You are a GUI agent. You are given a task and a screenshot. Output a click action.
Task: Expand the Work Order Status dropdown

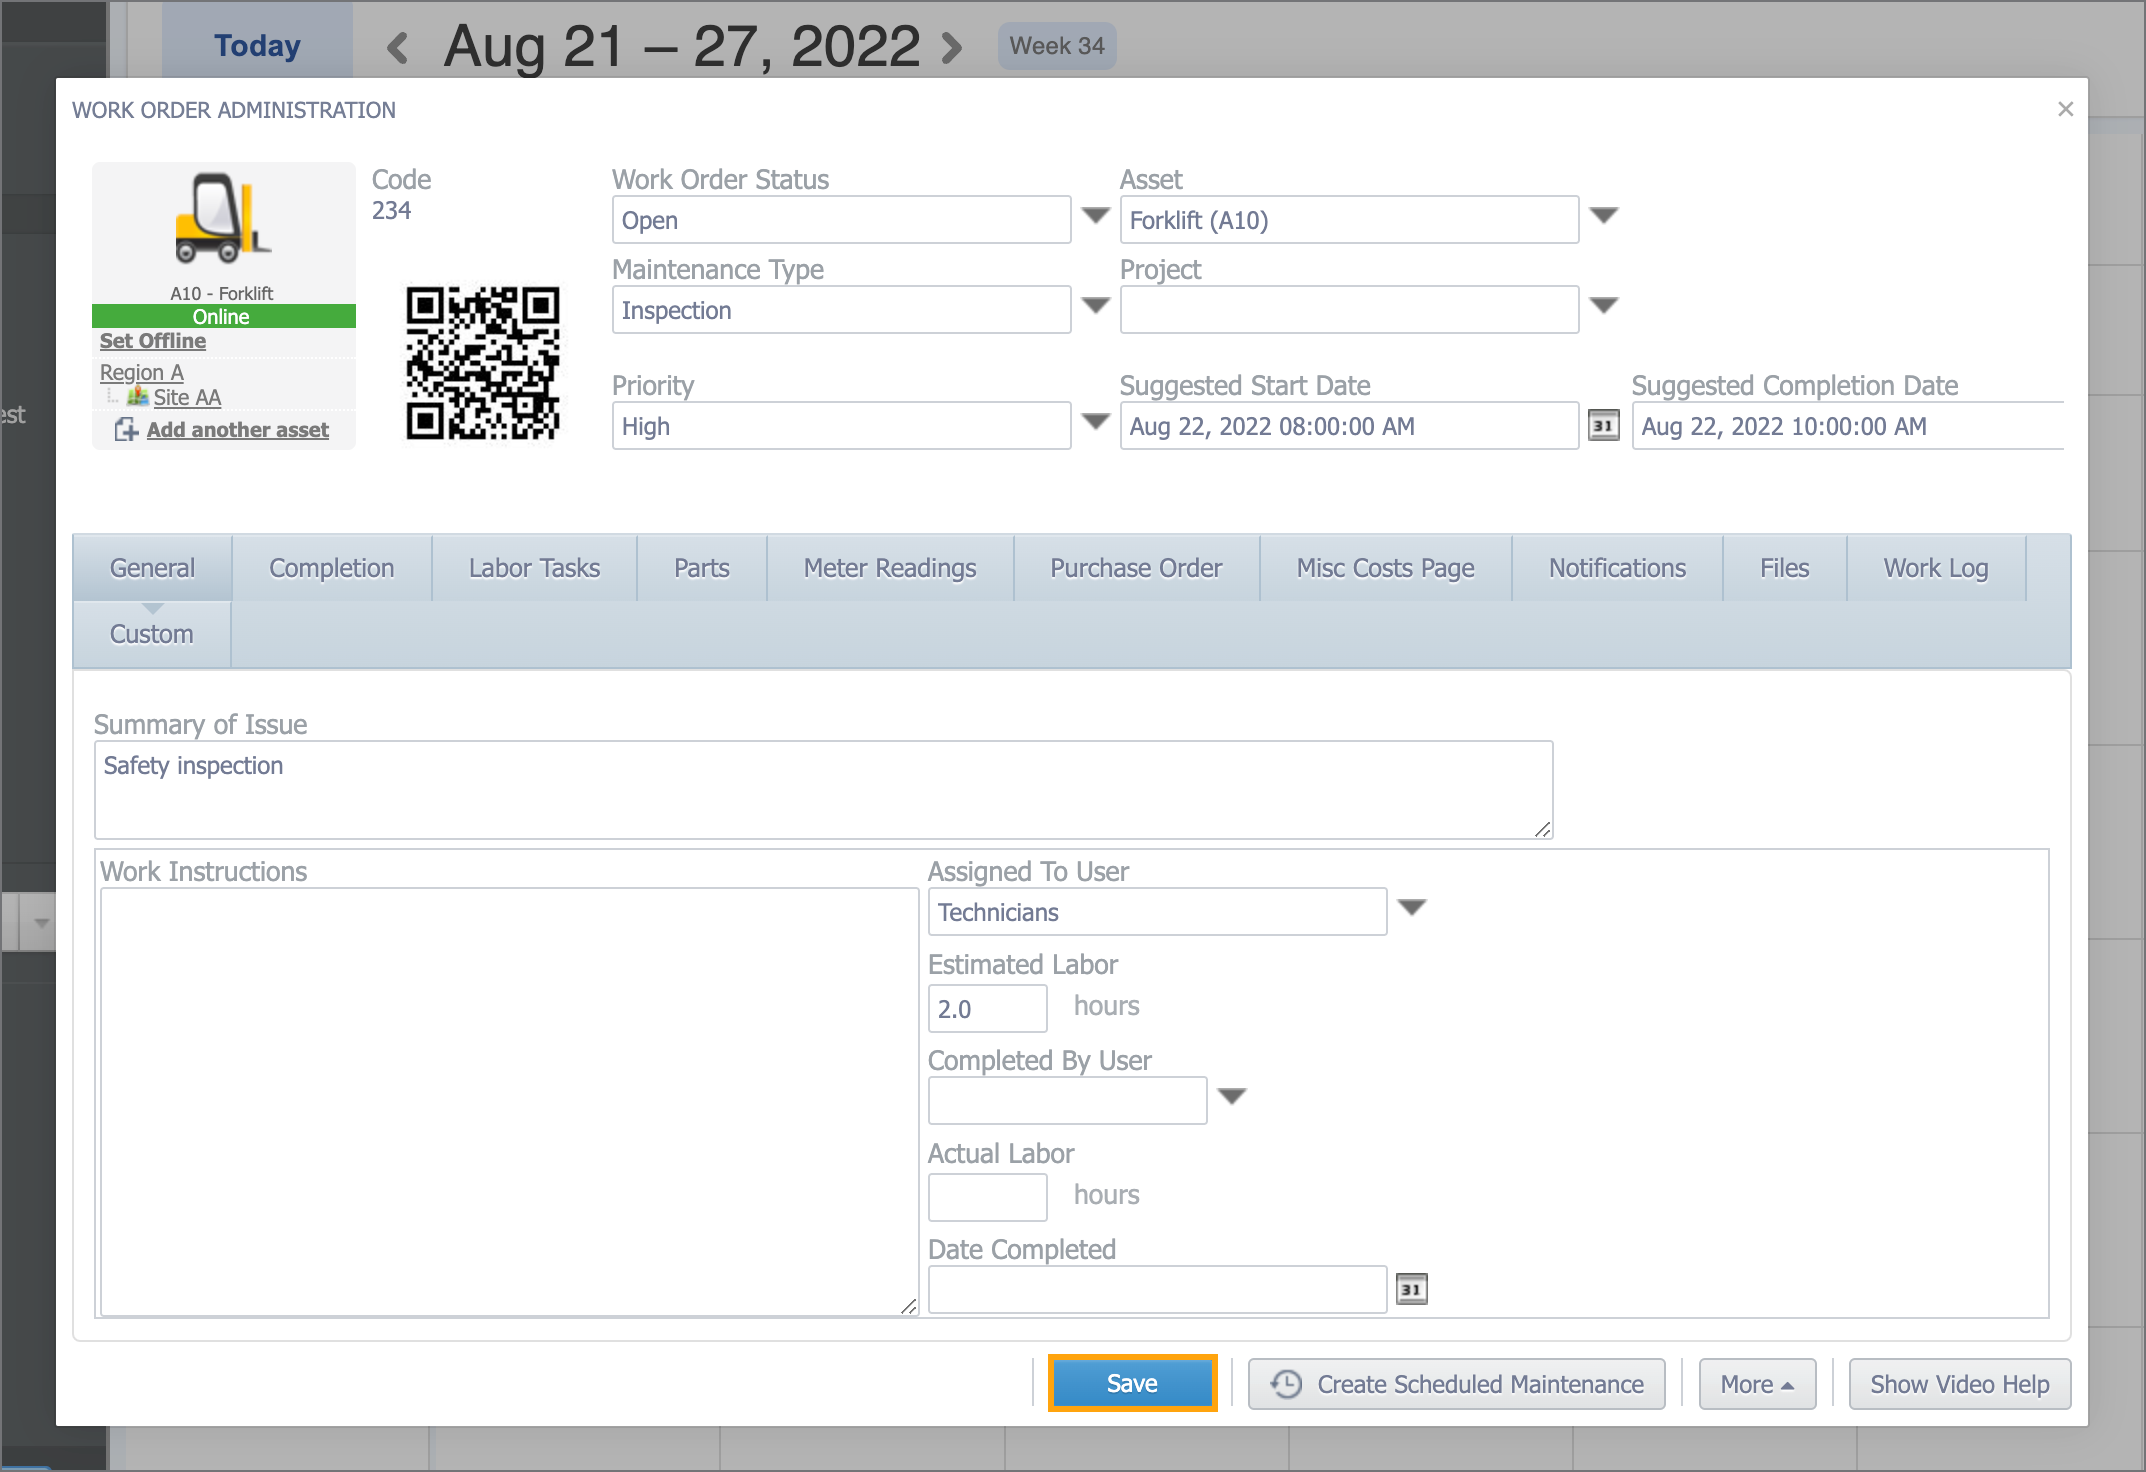[1096, 216]
